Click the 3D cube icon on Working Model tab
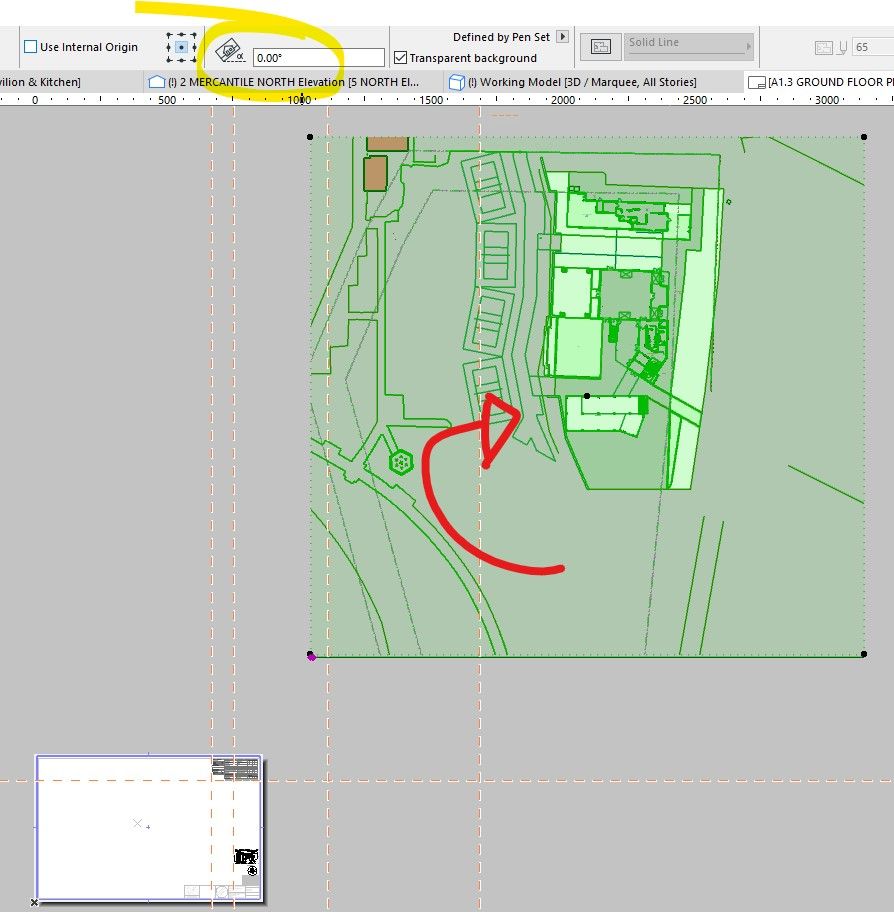 pyautogui.click(x=457, y=82)
